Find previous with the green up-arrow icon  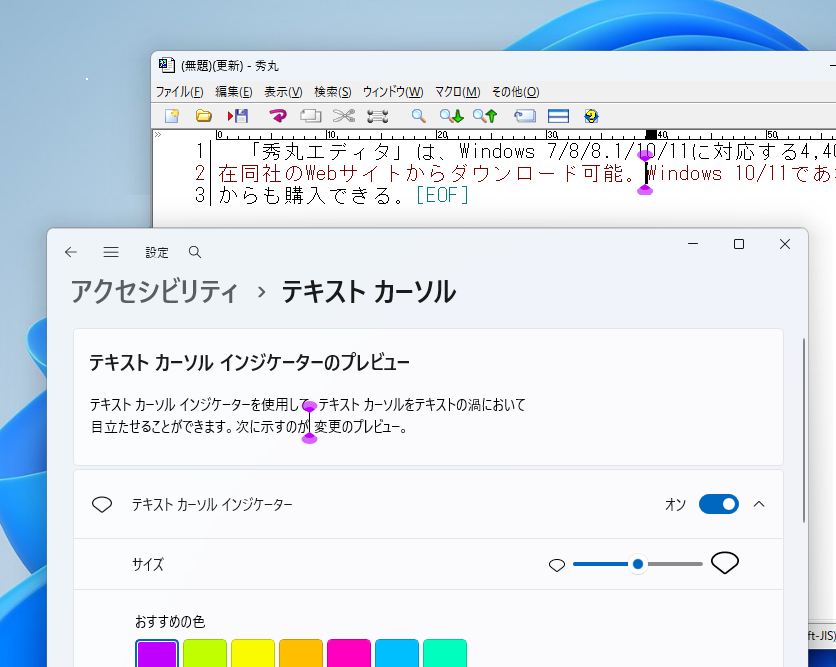pyautogui.click(x=485, y=116)
